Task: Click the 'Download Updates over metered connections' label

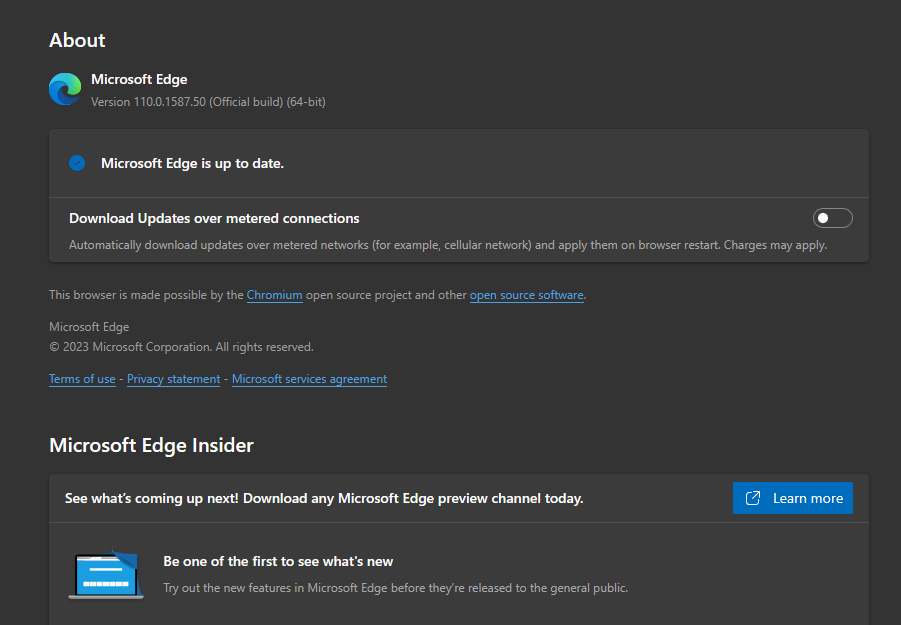Action: point(214,218)
